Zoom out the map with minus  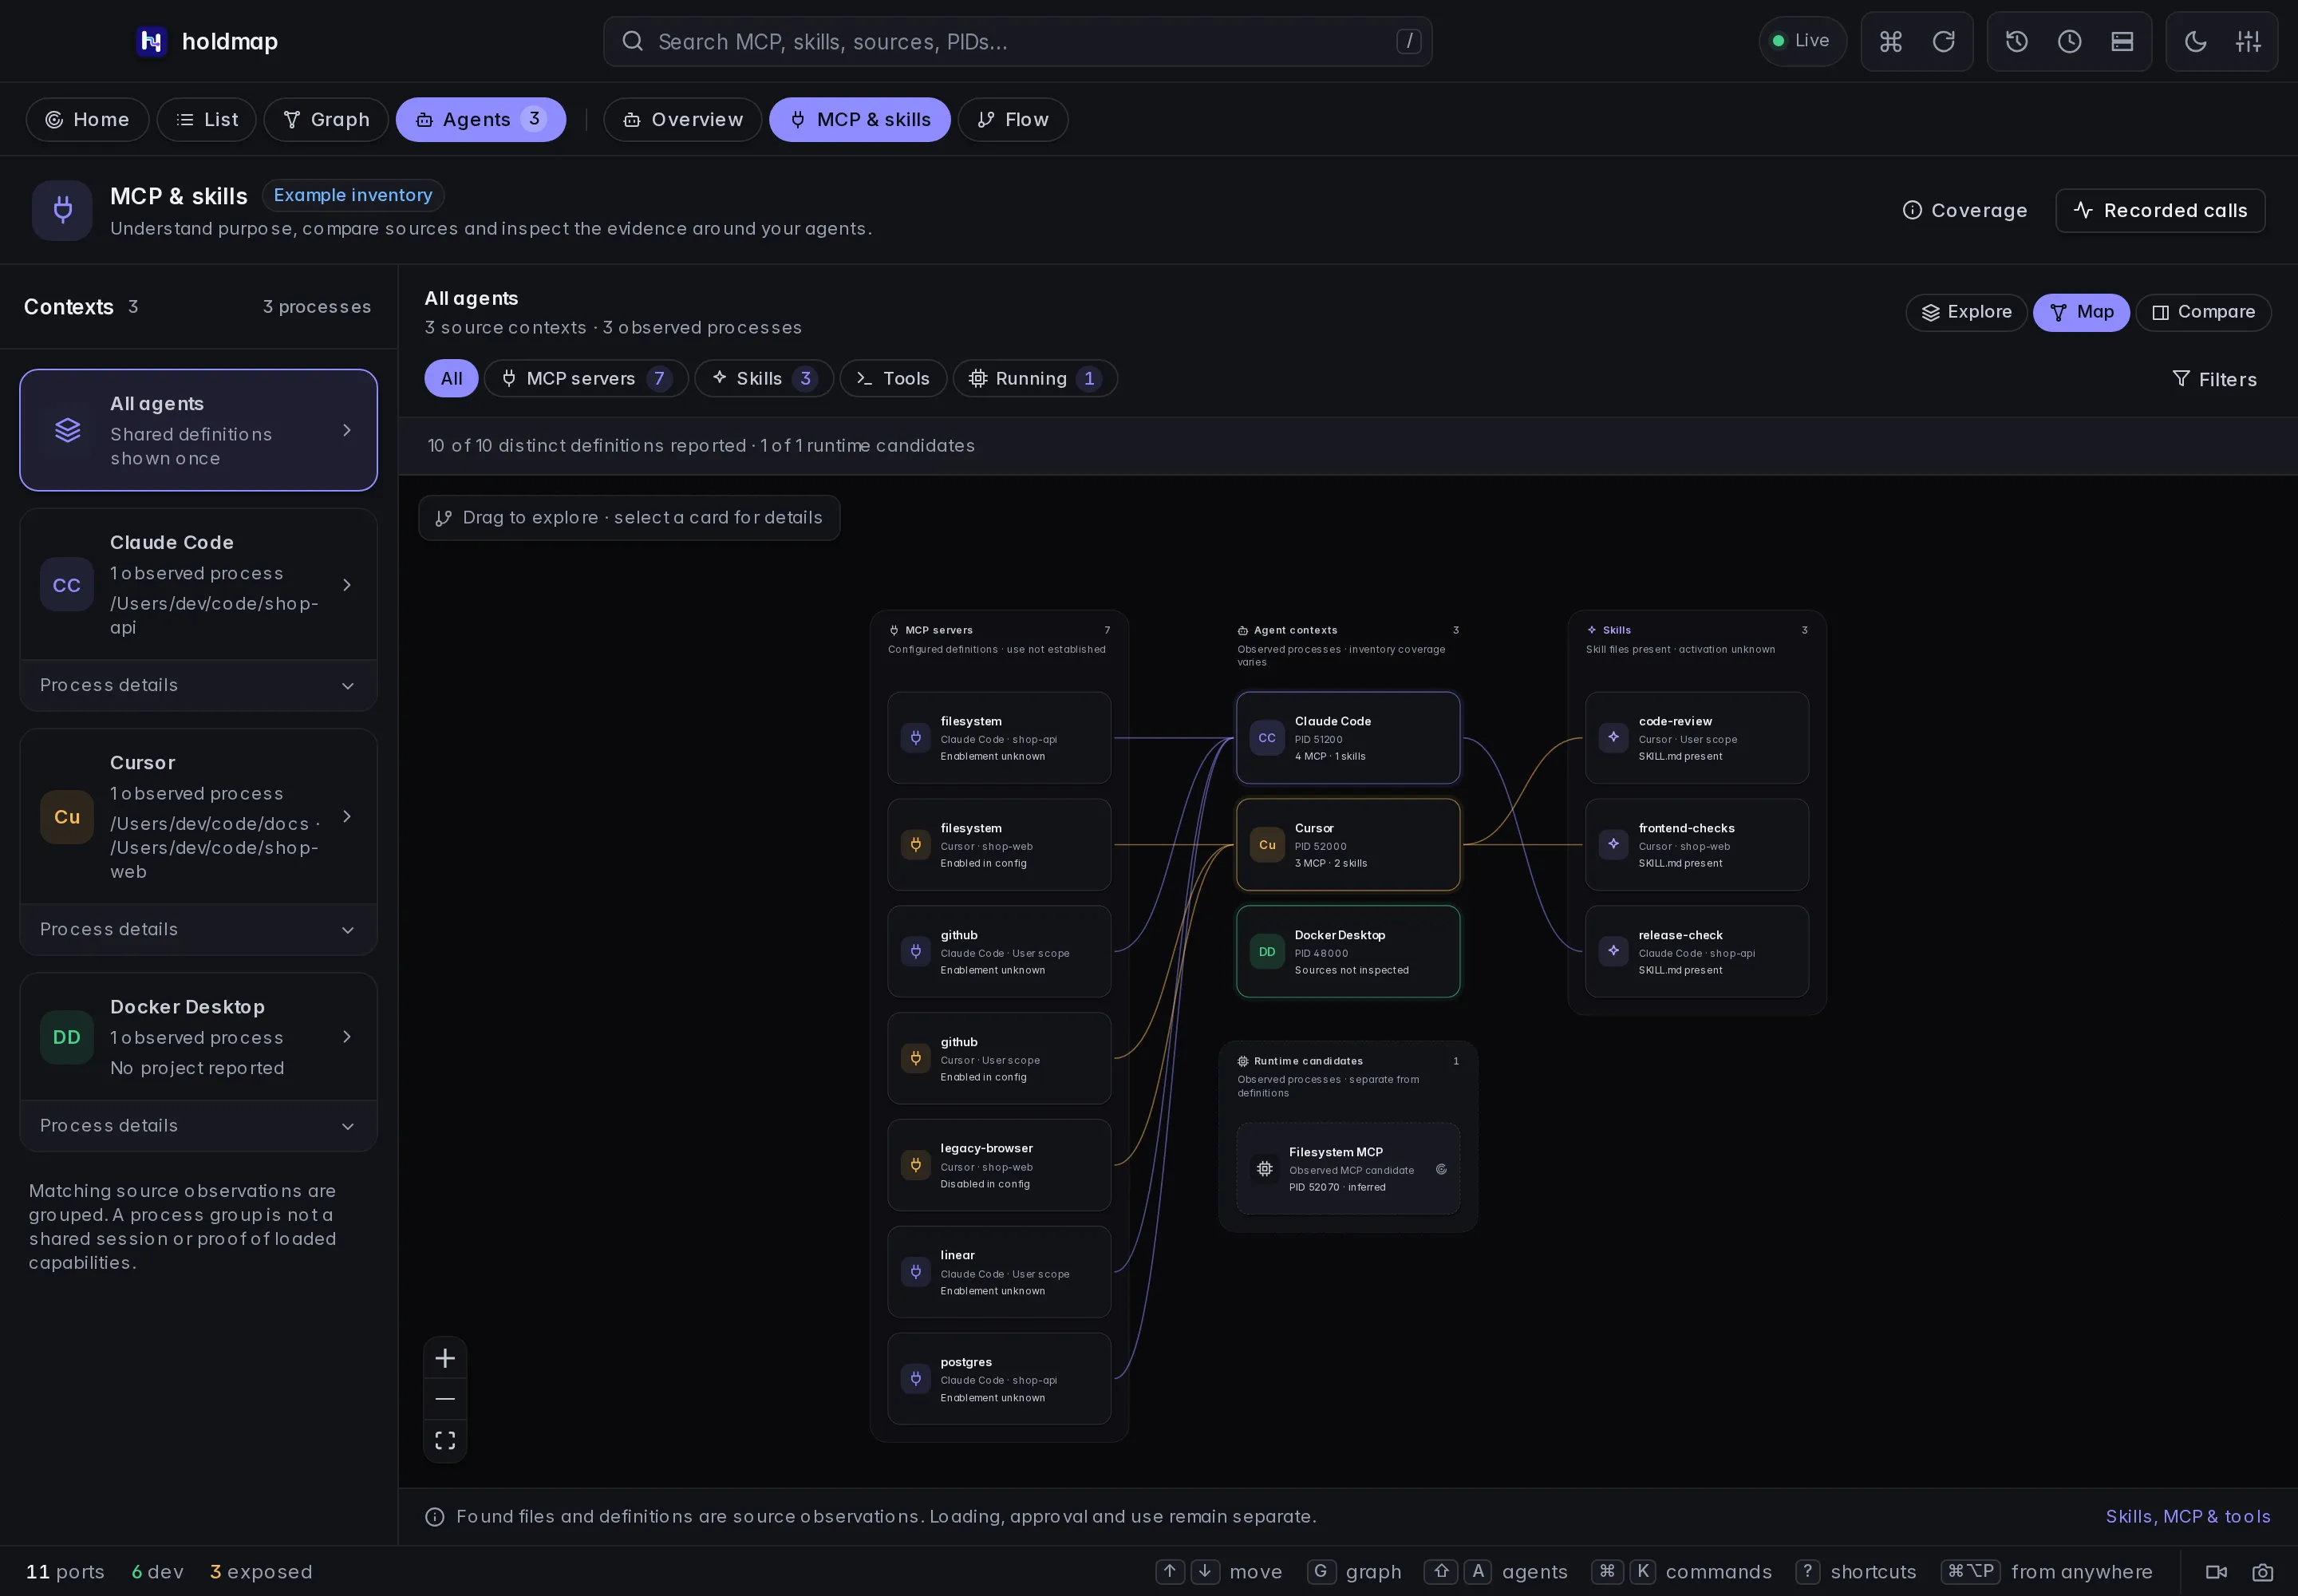point(445,1399)
